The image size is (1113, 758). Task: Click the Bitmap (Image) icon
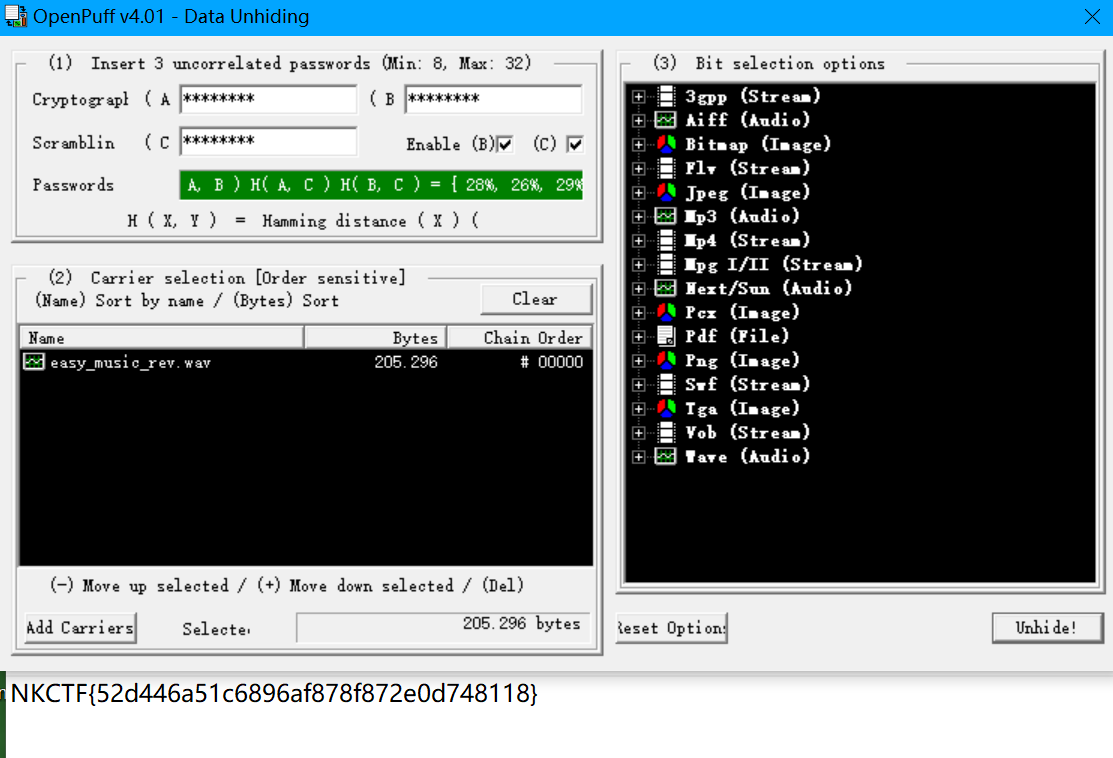(x=666, y=144)
